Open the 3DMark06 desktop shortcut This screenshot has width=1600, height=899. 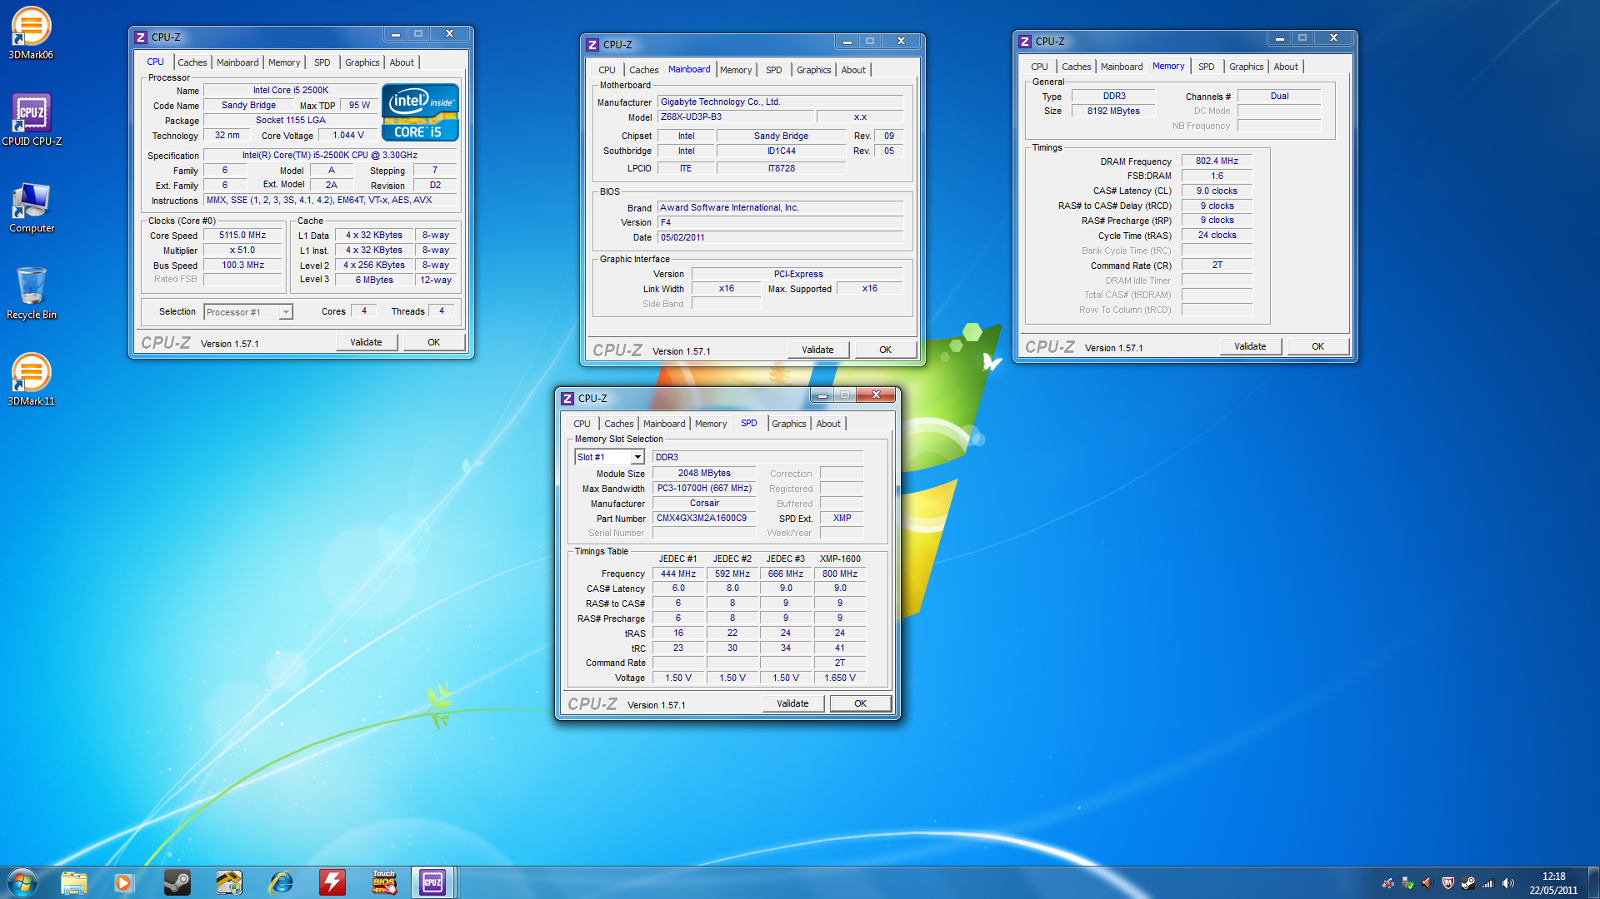[x=31, y=33]
